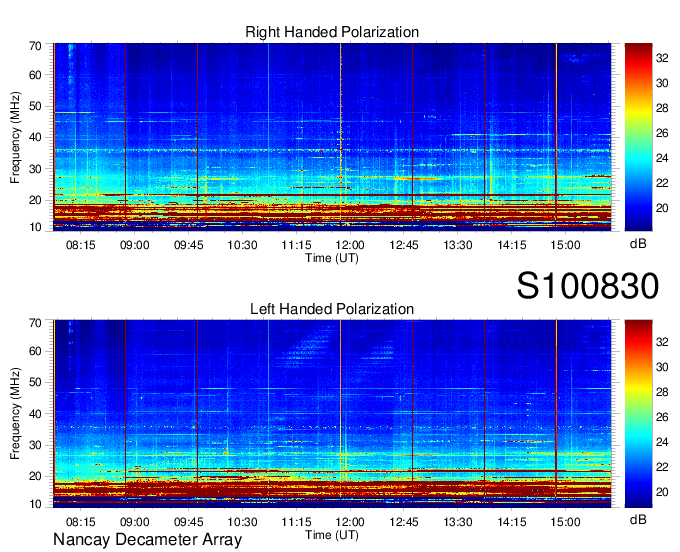Click the '09:45' tick under Right Handed plot
This screenshot has width=680, height=552.
coord(189,245)
